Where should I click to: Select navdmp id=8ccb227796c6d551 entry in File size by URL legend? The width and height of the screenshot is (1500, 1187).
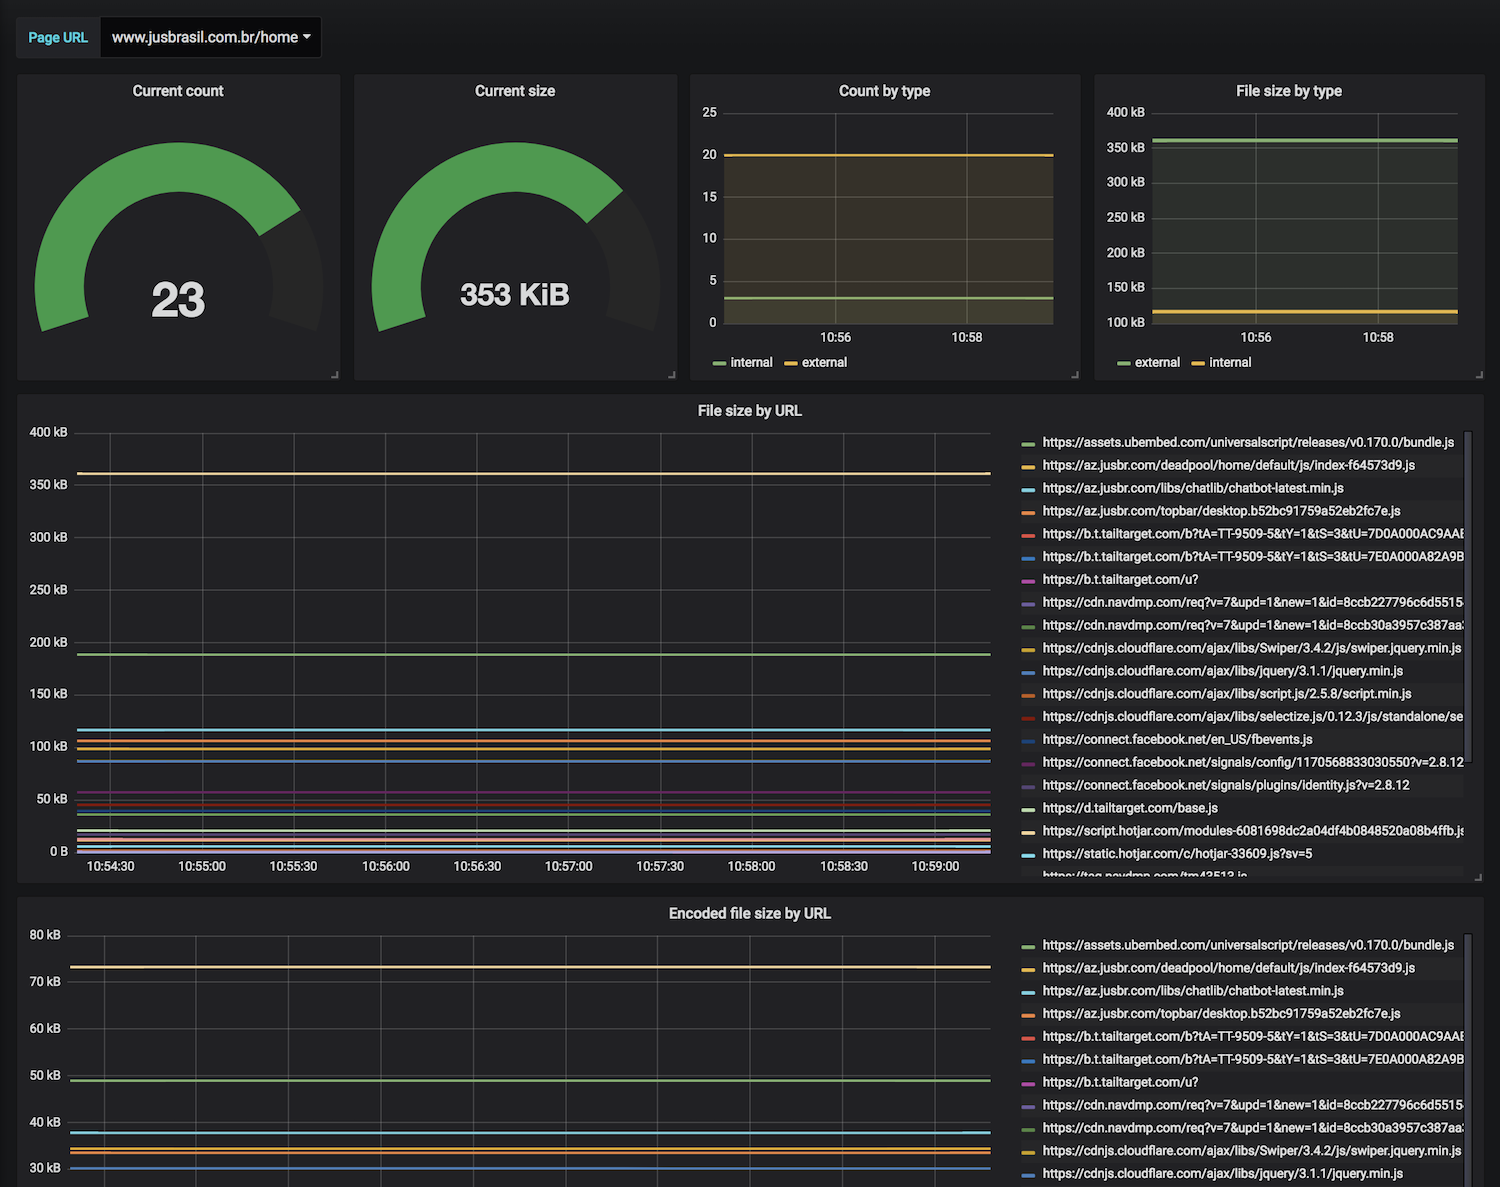click(1253, 603)
